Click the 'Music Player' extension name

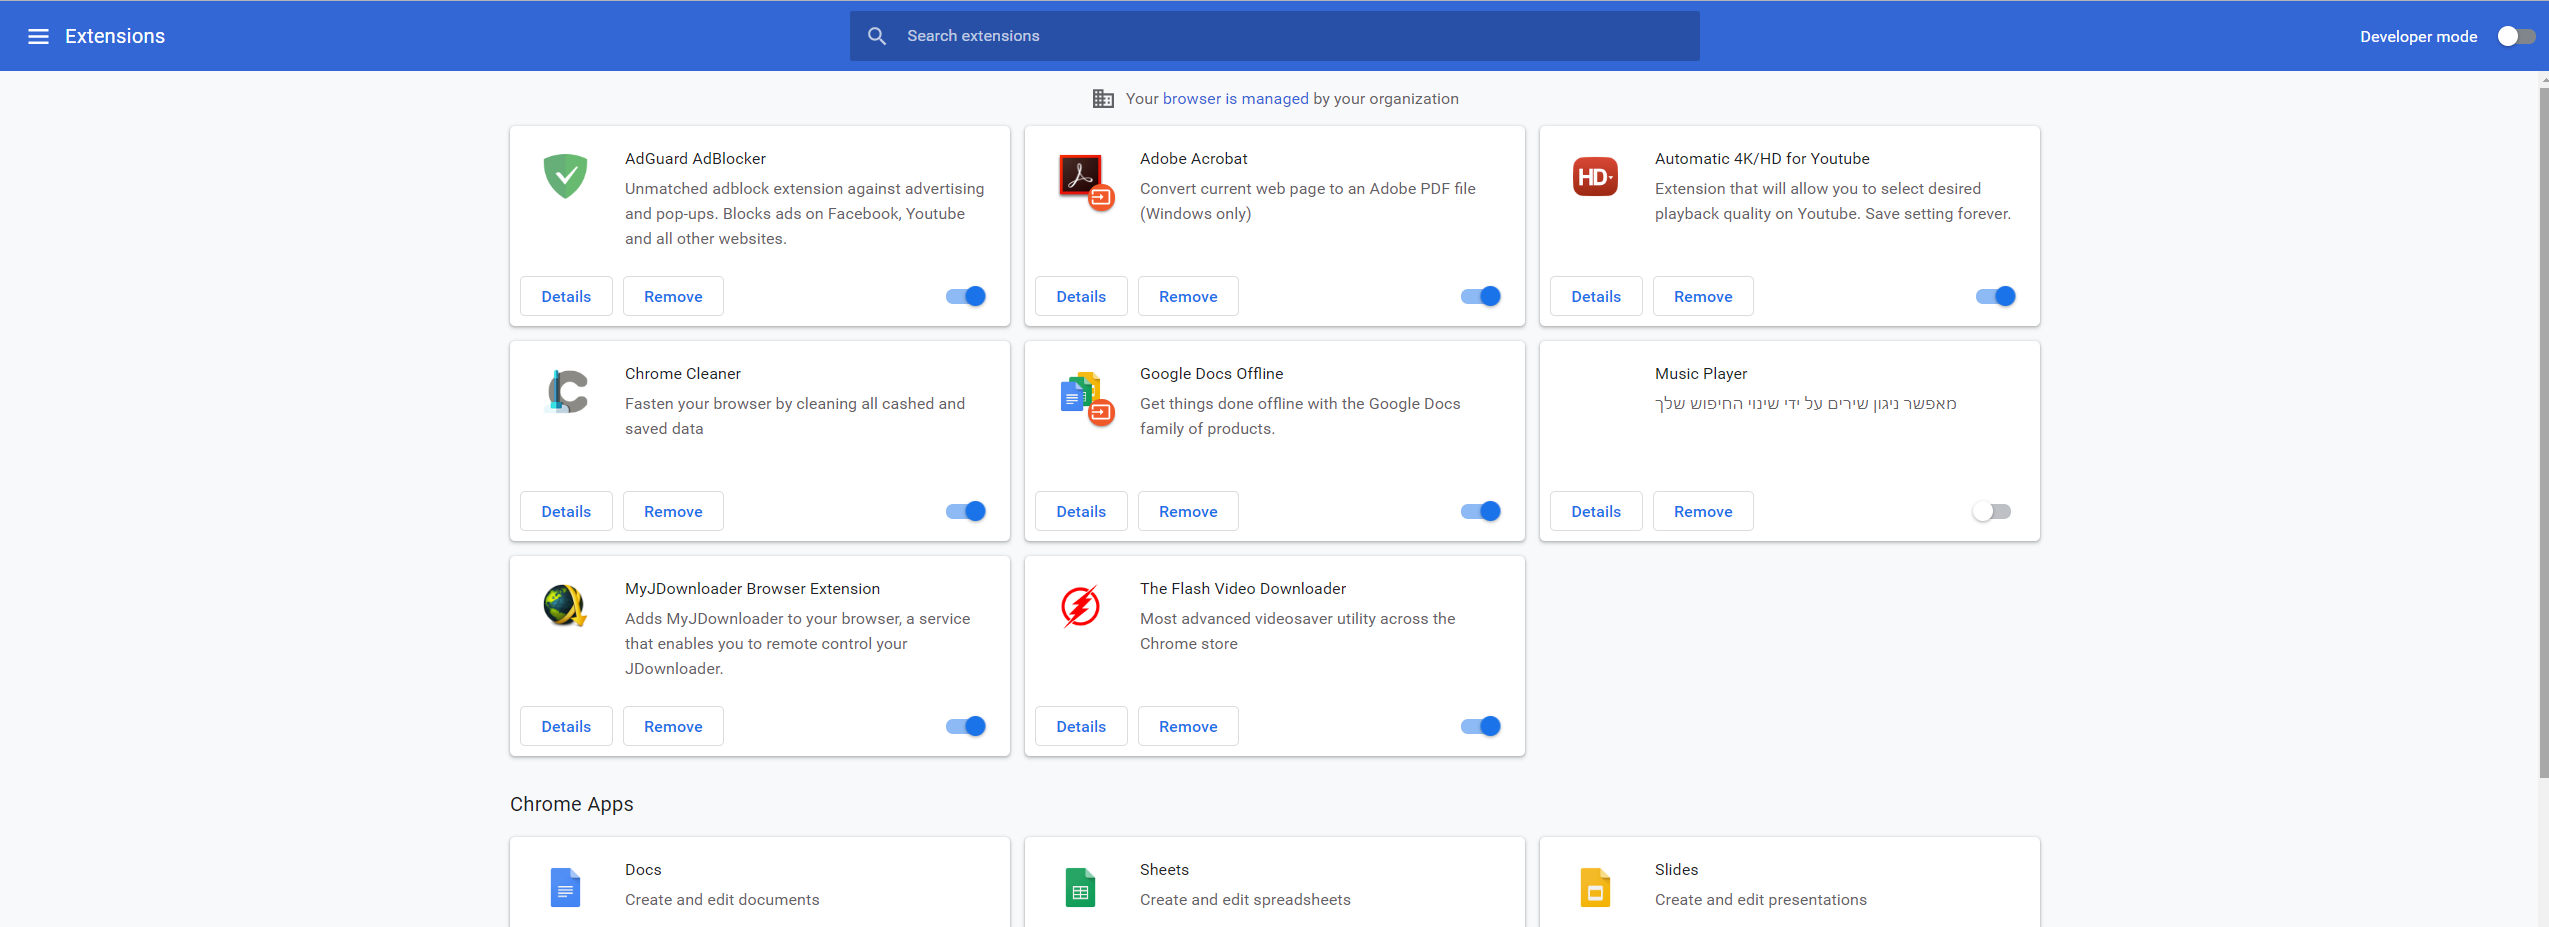click(1700, 373)
